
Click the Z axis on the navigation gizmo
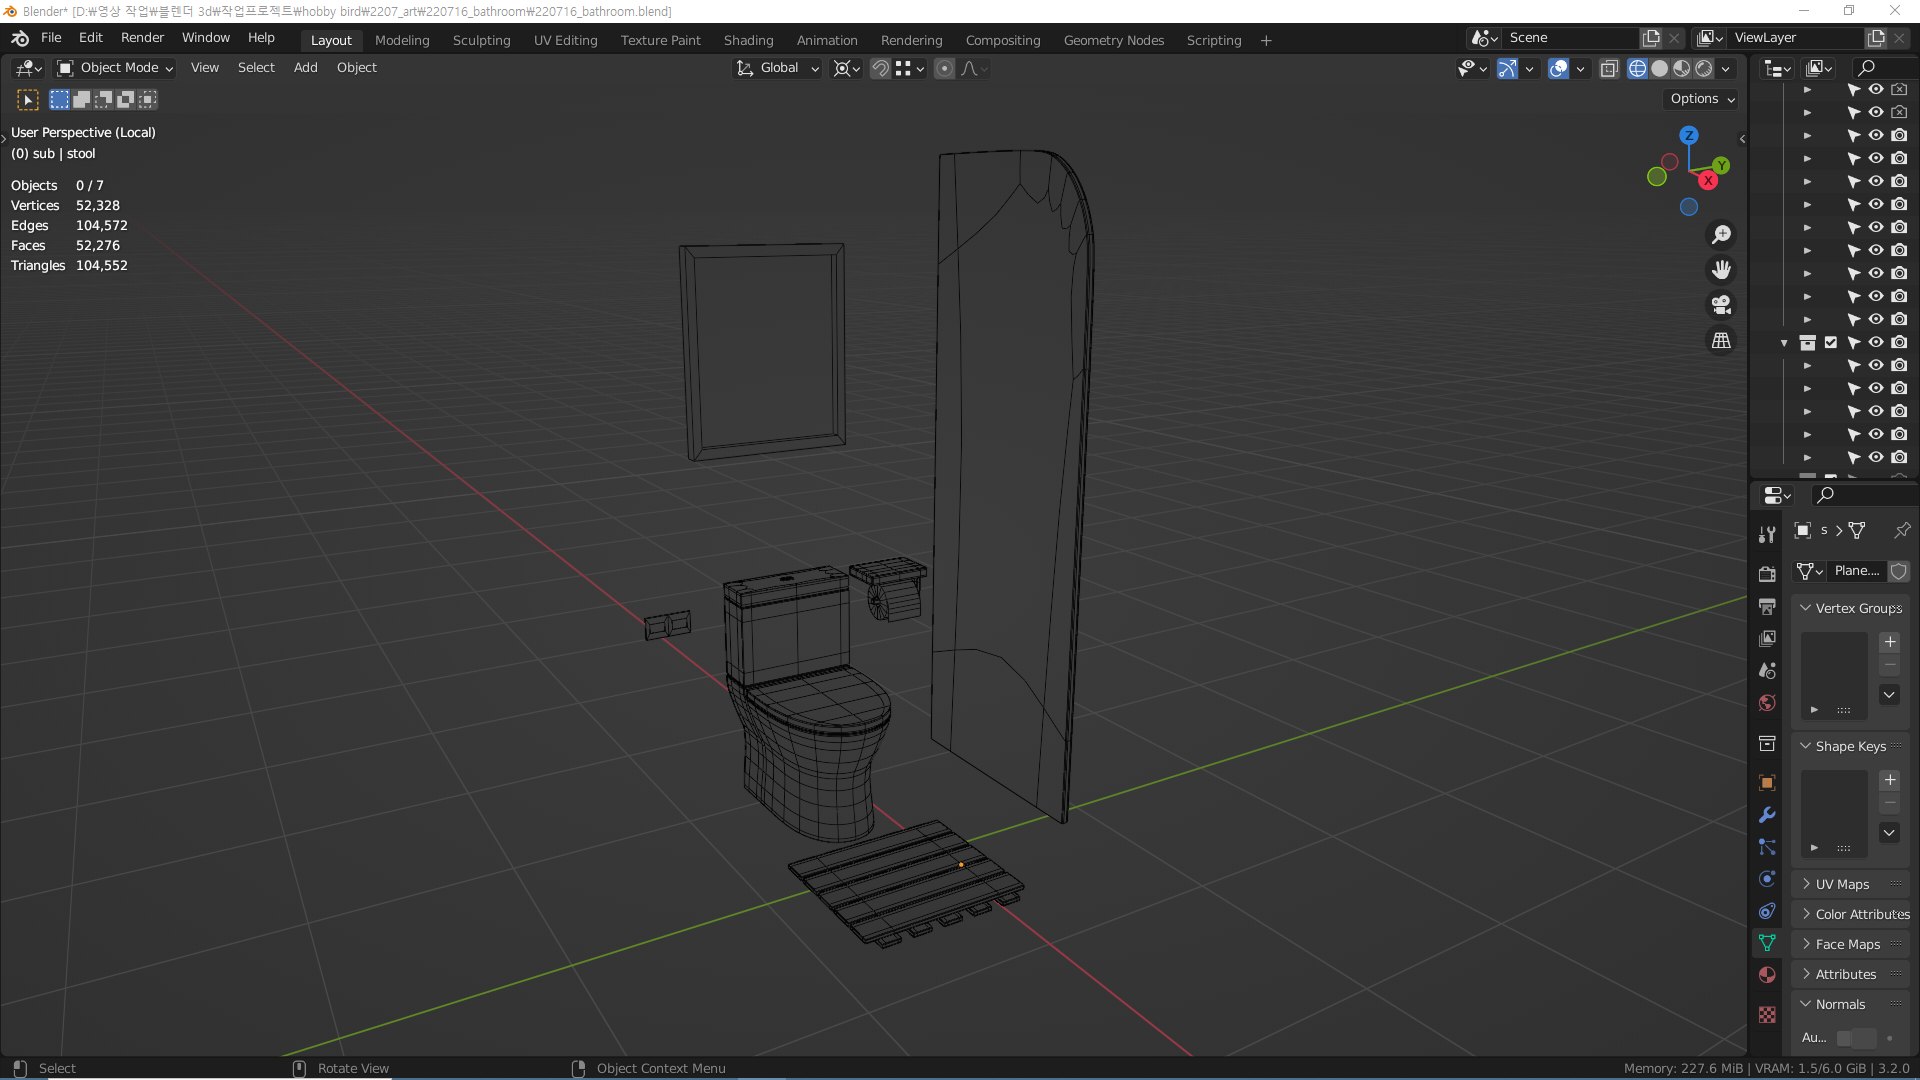click(x=1689, y=135)
